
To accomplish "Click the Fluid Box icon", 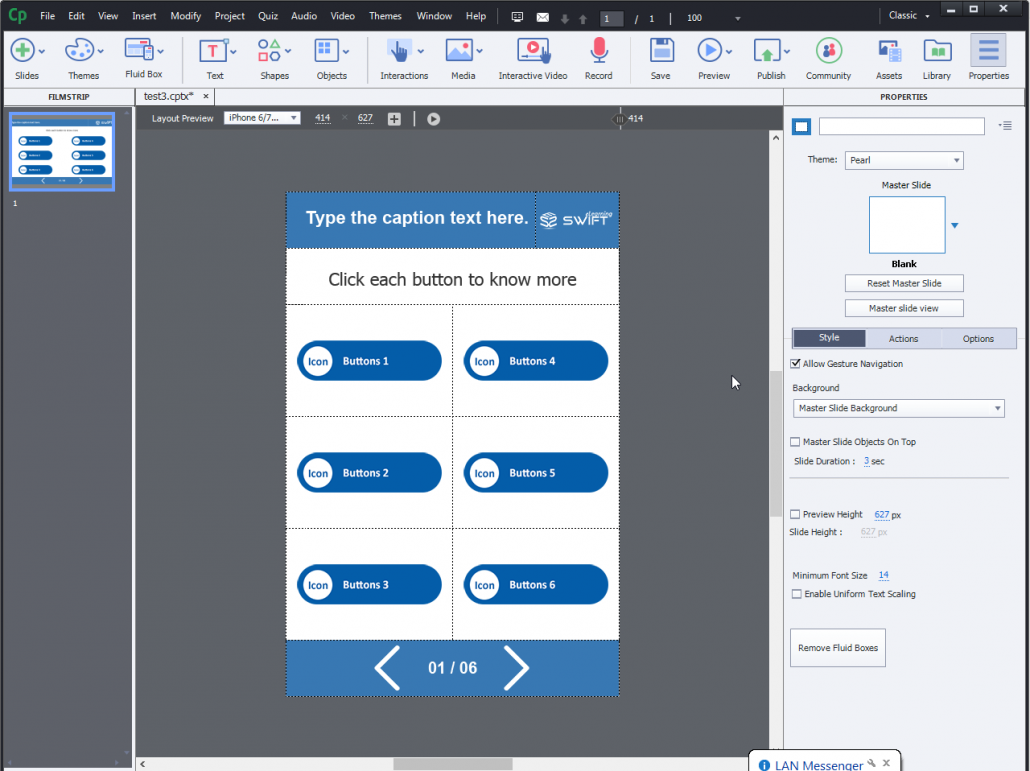I will click(142, 50).
